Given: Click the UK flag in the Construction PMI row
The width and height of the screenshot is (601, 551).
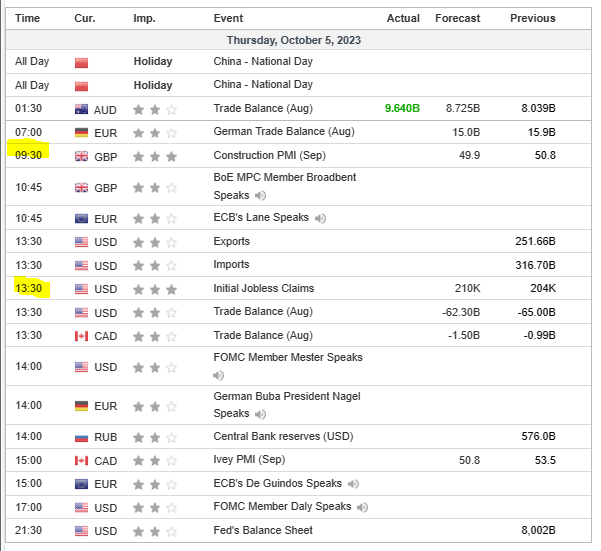Looking at the screenshot, I should [x=81, y=156].
